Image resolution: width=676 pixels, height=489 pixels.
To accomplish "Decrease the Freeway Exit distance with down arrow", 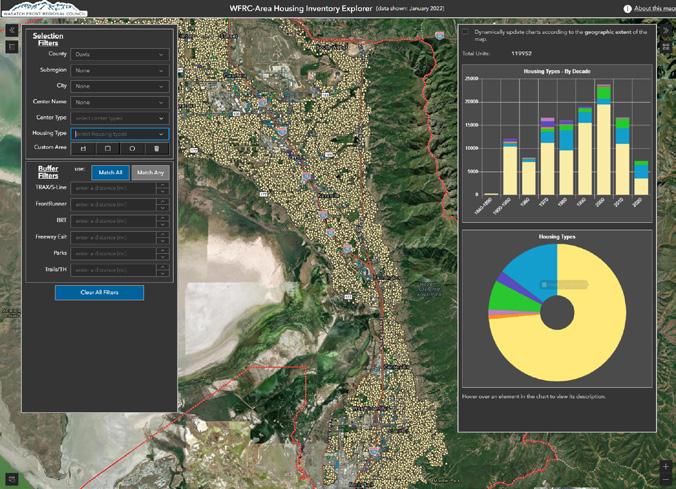I will [x=163, y=241].
